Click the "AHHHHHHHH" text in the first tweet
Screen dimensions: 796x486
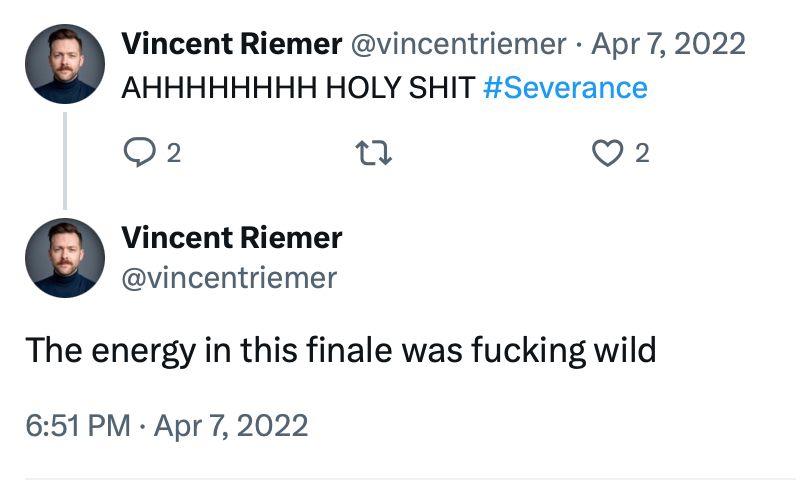tap(218, 88)
